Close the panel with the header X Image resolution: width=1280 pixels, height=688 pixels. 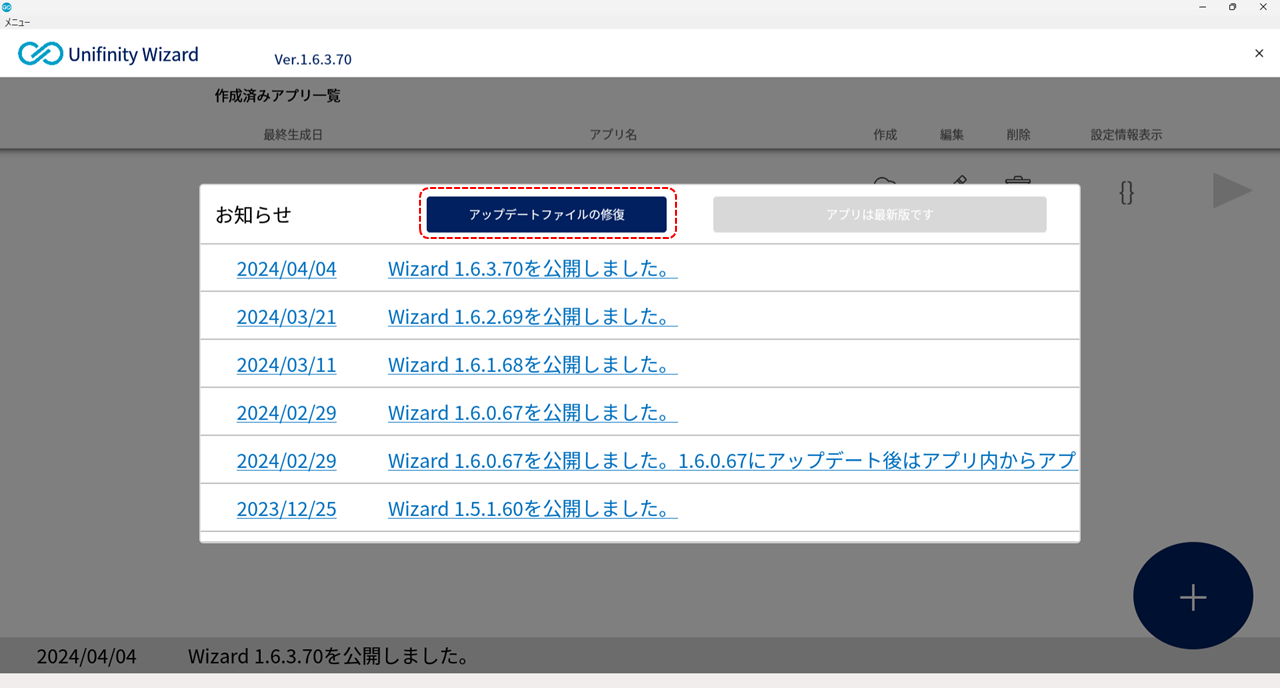[x=1259, y=53]
